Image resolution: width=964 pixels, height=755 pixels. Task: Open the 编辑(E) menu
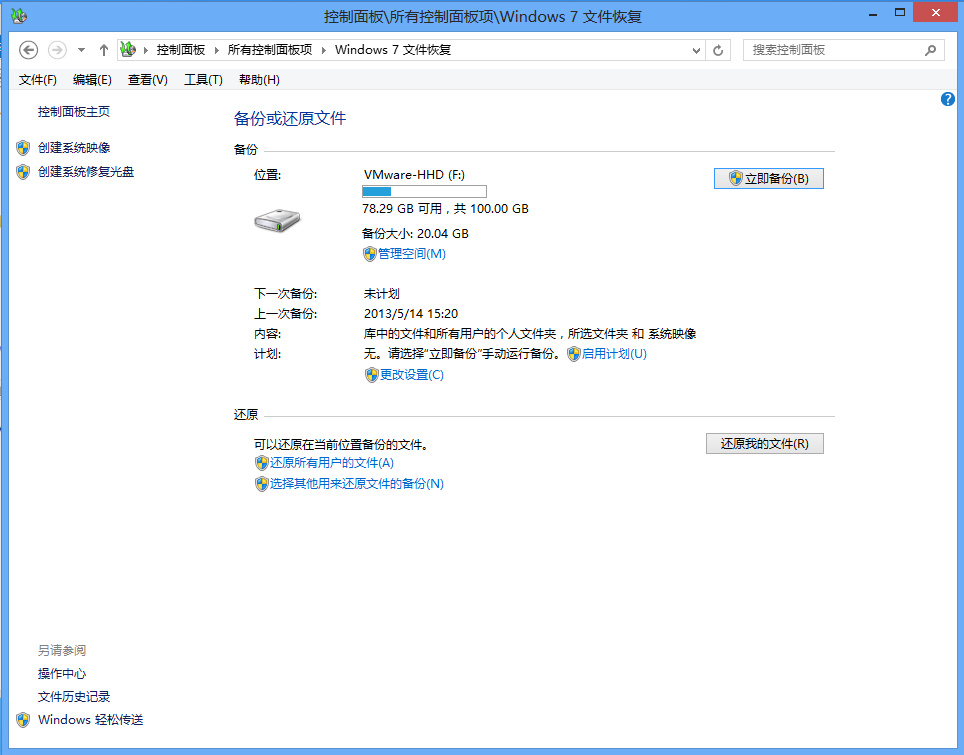click(92, 80)
